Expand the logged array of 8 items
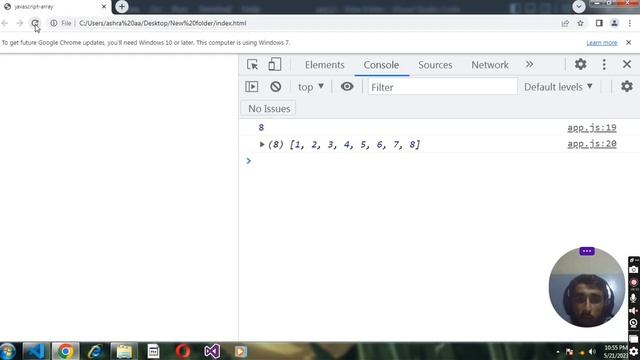This screenshot has height=360, width=640. (x=262, y=144)
